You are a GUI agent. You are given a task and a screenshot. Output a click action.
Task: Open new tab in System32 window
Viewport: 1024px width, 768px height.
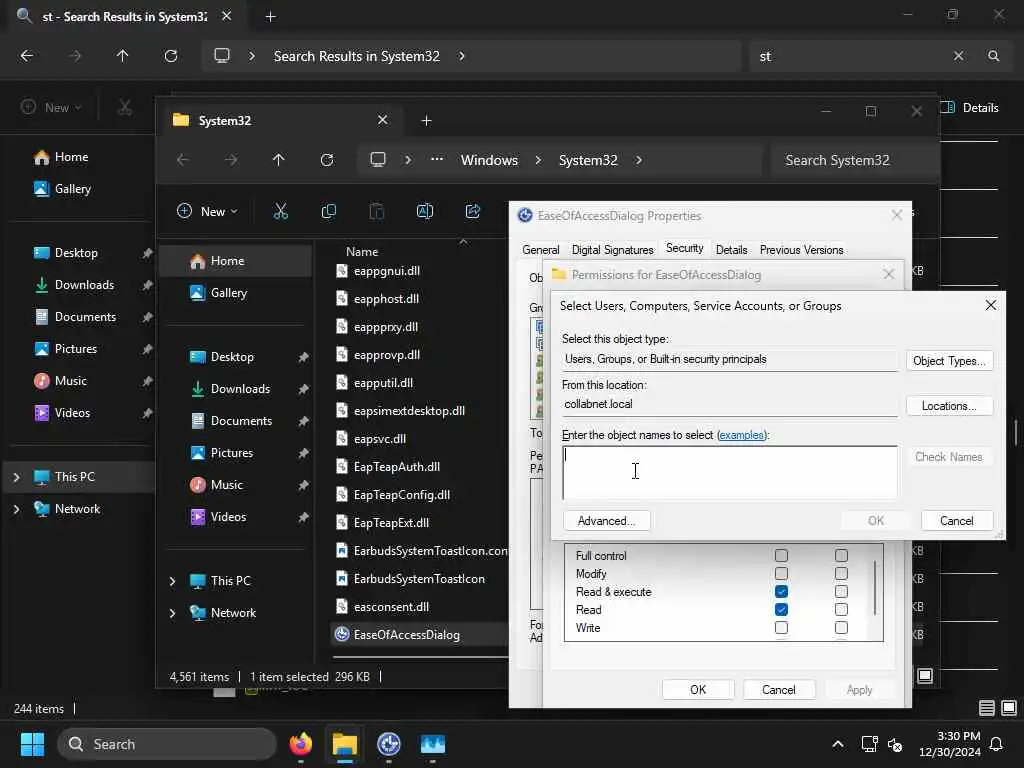click(x=426, y=120)
